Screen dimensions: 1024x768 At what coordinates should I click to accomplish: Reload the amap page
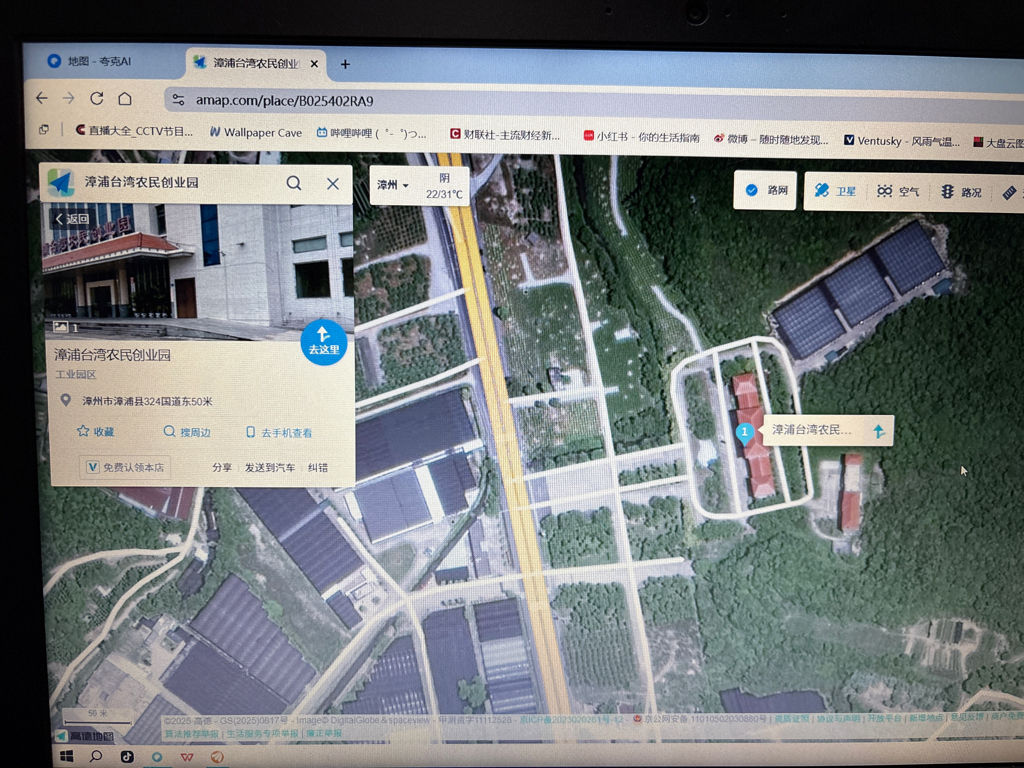97,99
